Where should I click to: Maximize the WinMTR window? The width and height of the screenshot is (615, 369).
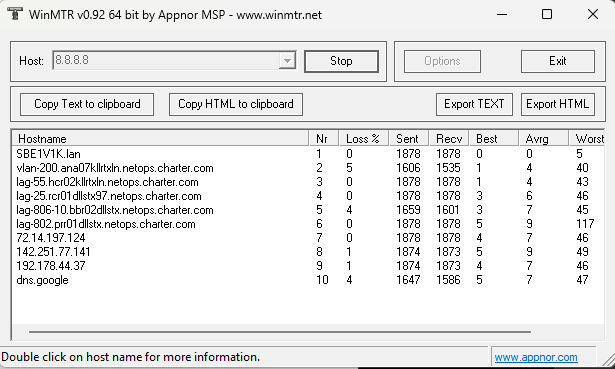(x=547, y=15)
